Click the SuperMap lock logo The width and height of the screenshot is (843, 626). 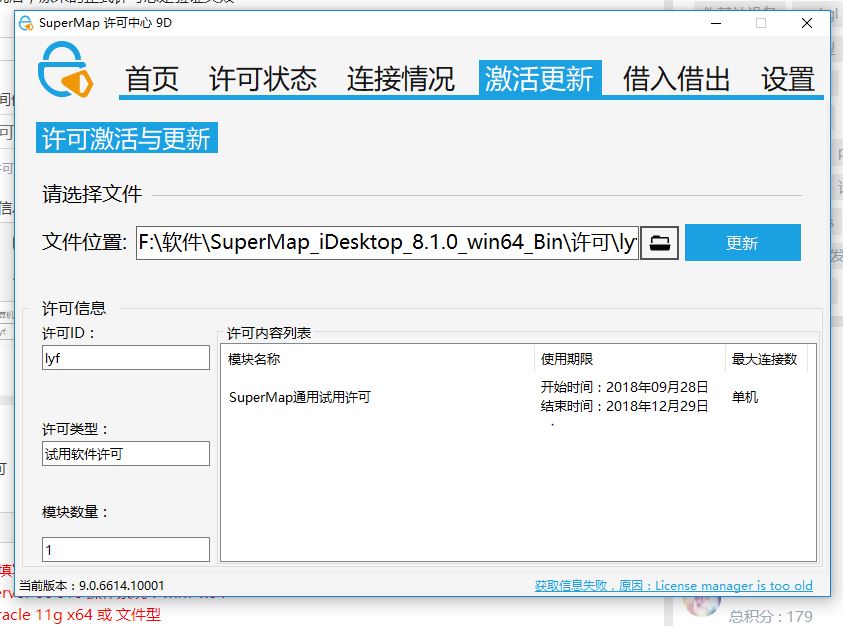coord(66,70)
